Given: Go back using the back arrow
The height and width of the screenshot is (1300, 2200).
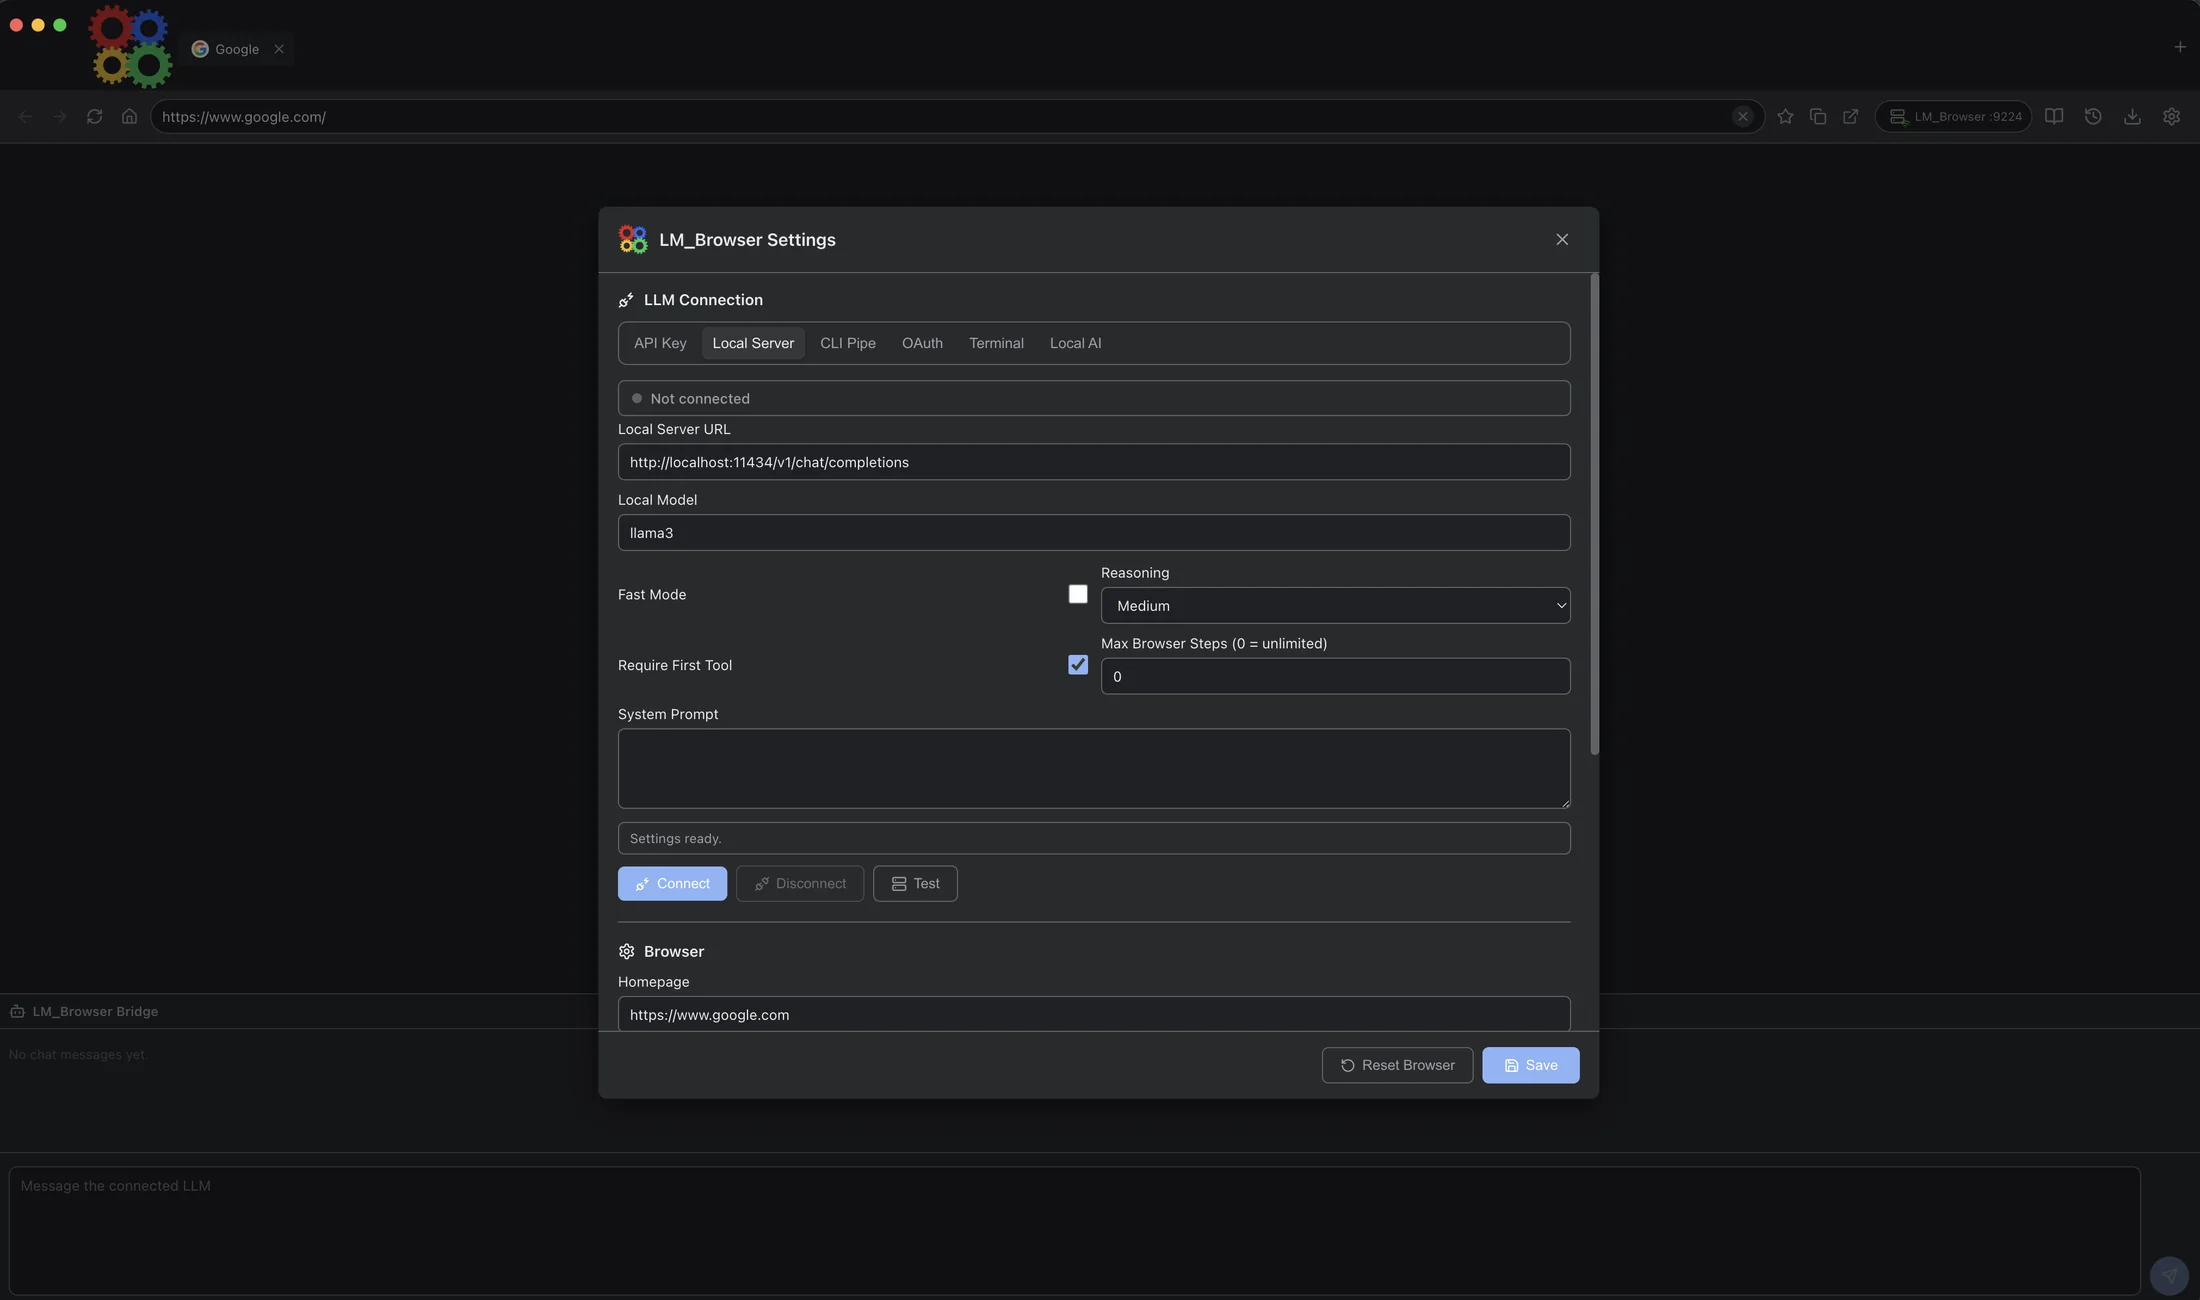Looking at the screenshot, I should (26, 117).
